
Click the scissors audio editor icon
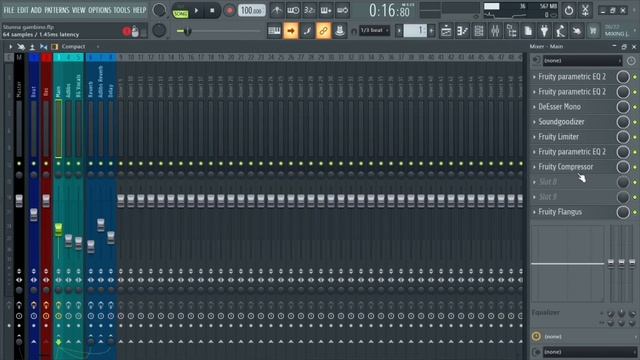[585, 11]
